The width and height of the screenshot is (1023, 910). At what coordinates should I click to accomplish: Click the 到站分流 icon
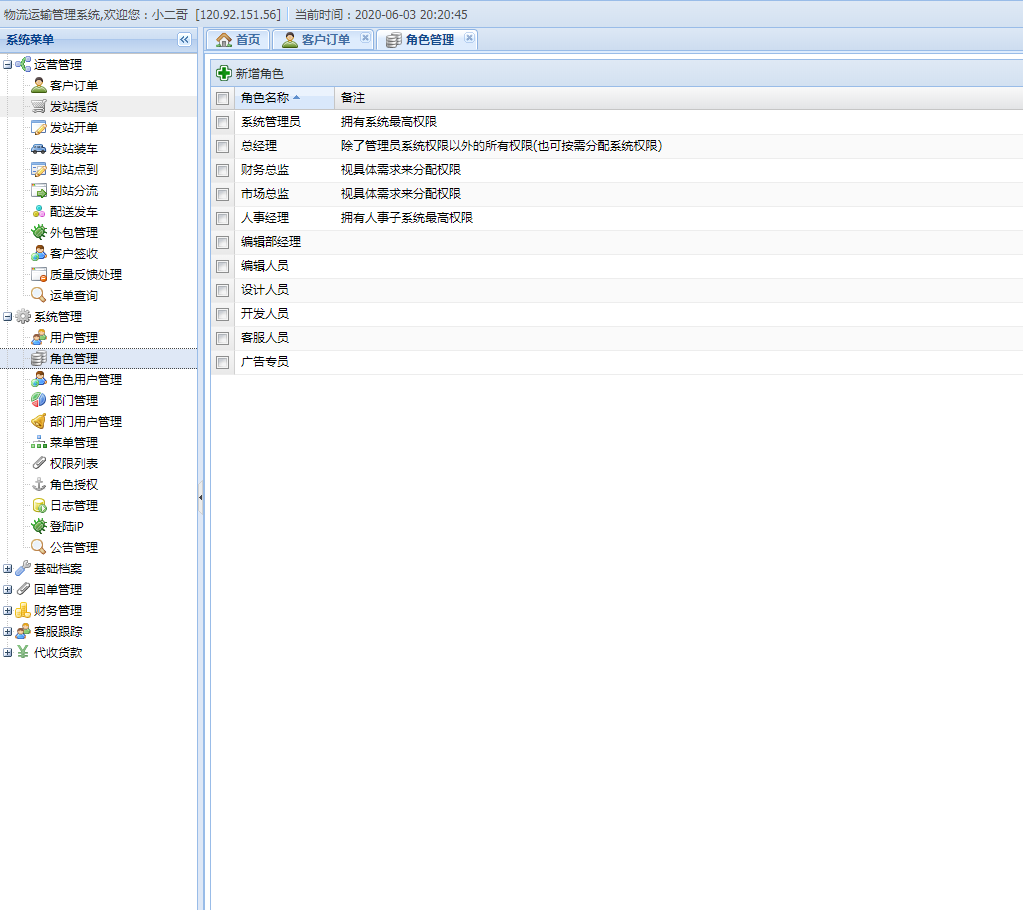(x=38, y=190)
